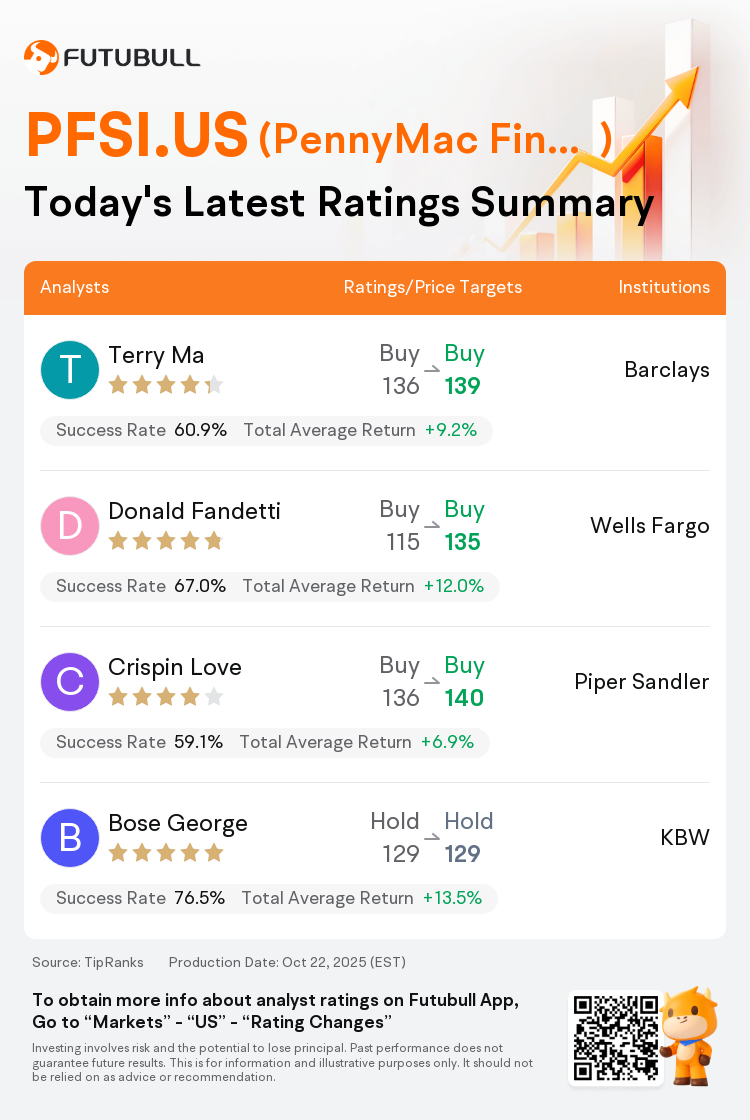
Task: Select the Analysts column header
Action: click(75, 287)
